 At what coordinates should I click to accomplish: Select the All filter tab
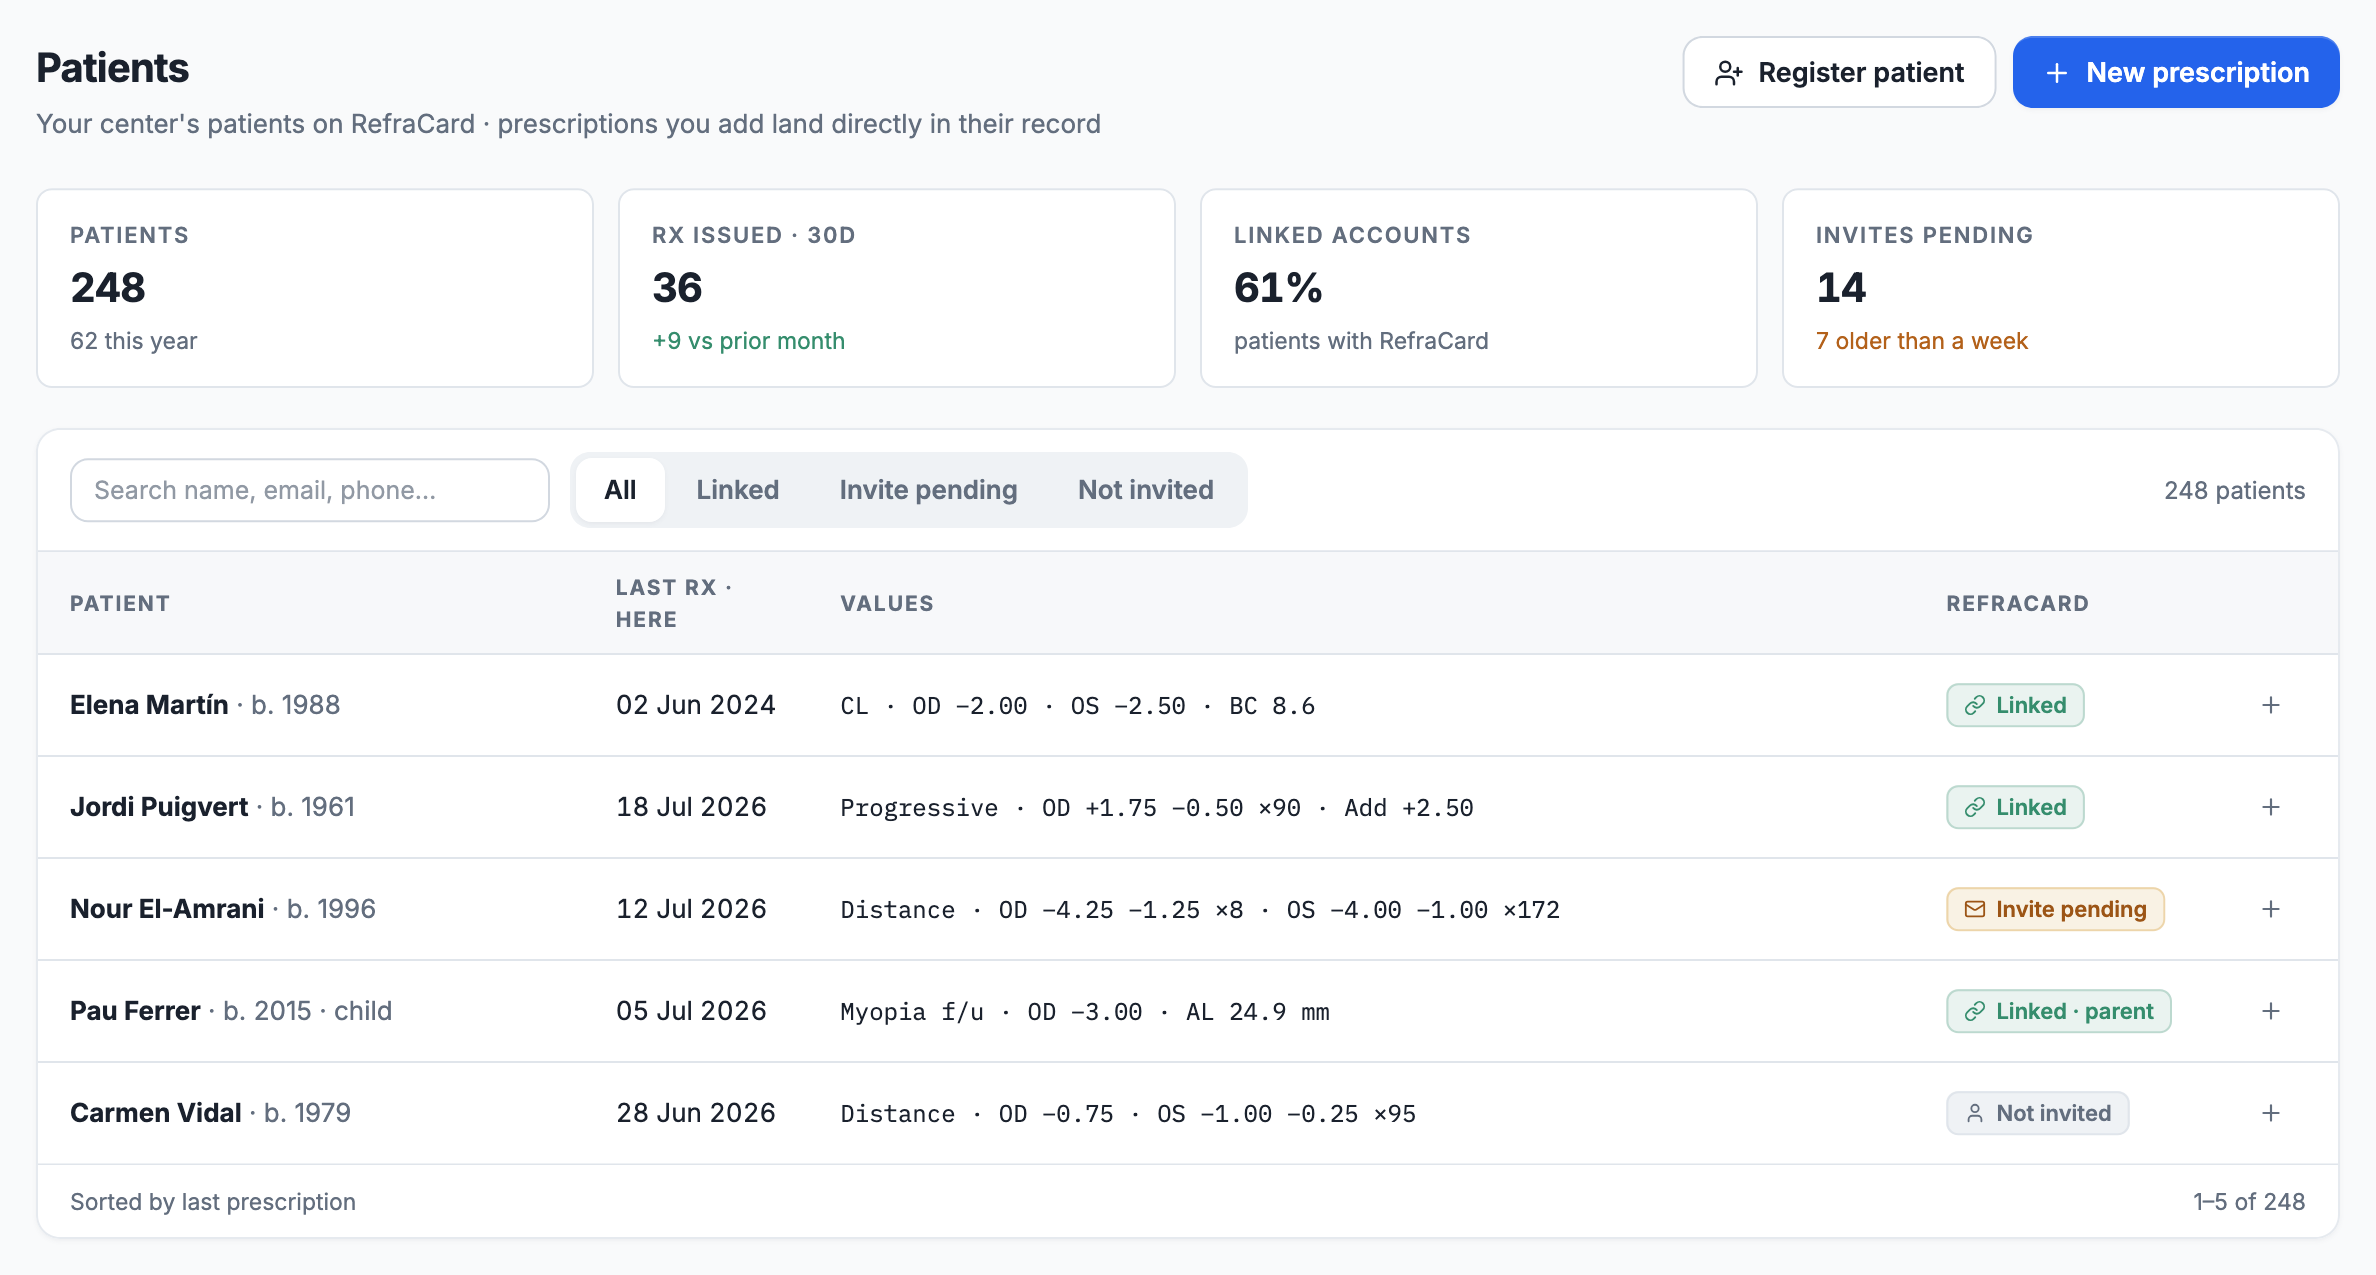pyautogui.click(x=620, y=490)
